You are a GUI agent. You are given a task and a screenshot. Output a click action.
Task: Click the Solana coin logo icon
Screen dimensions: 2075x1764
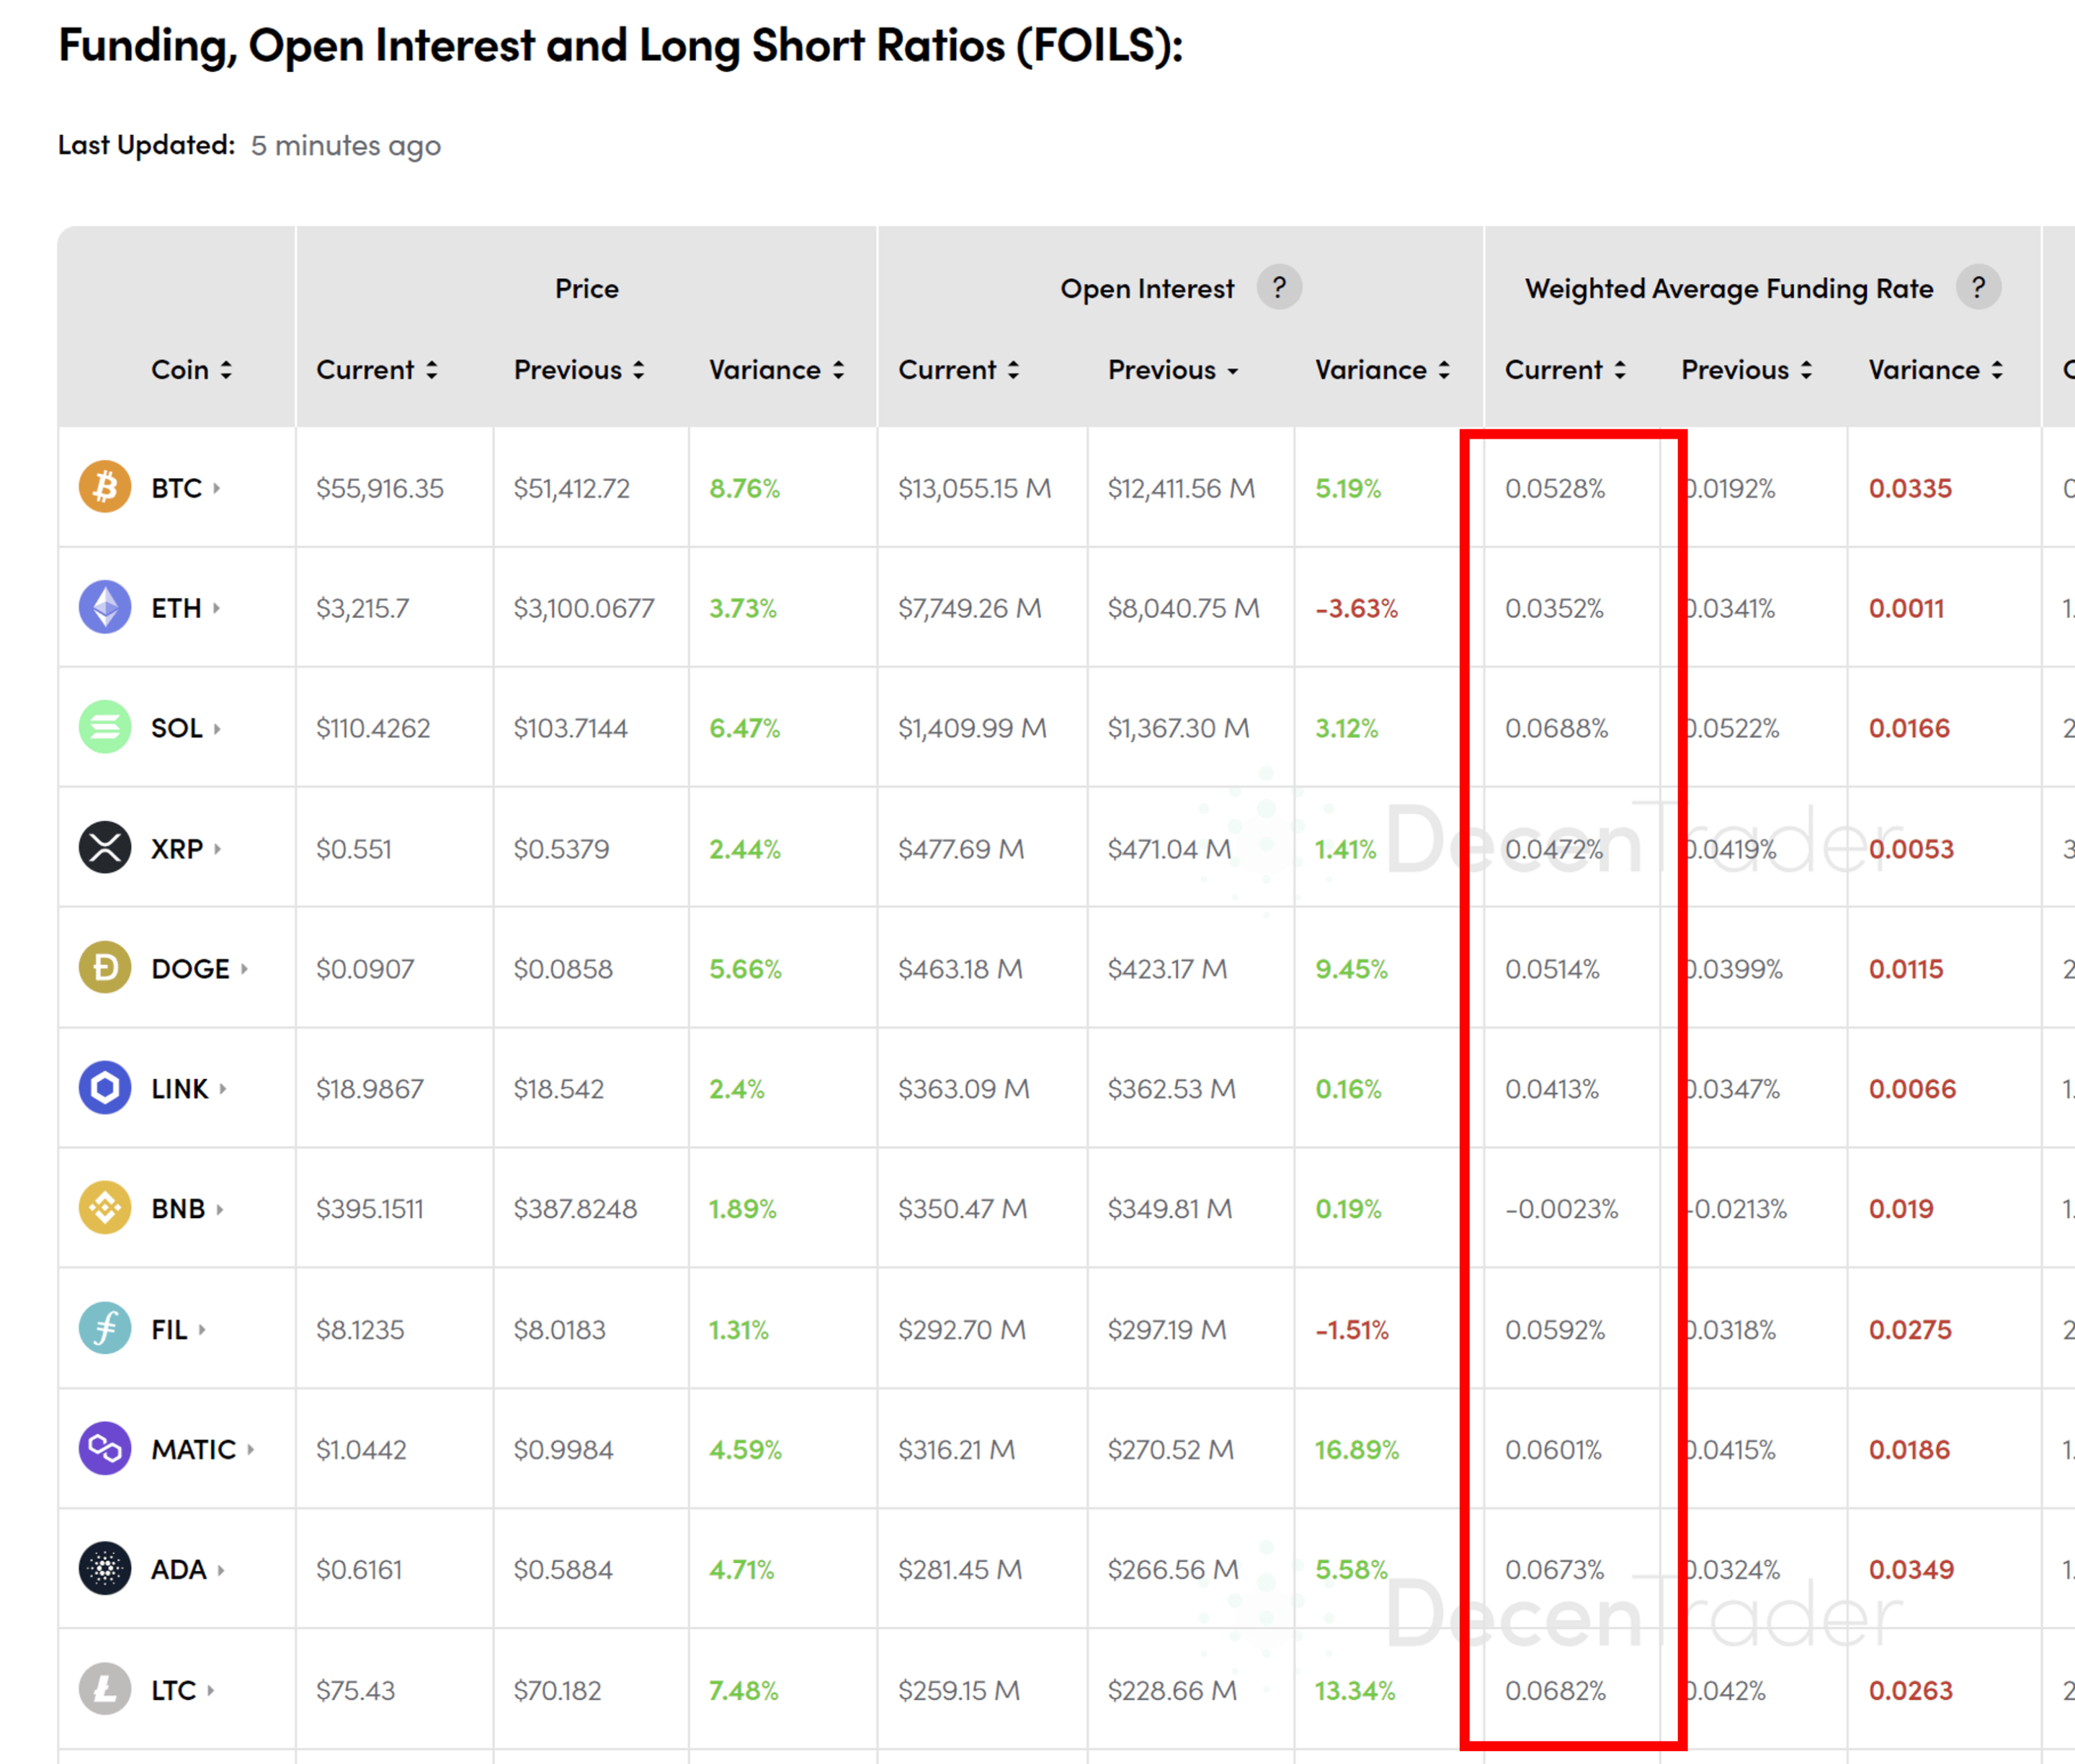[x=105, y=727]
